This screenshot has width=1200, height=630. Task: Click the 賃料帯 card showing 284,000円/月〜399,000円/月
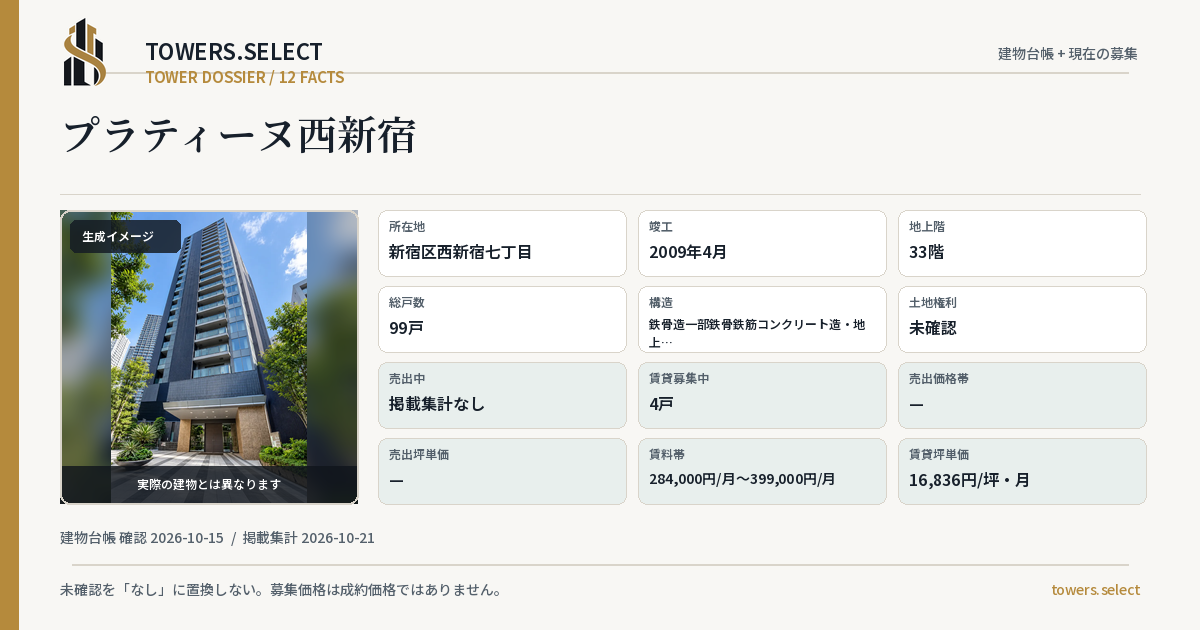coord(762,471)
